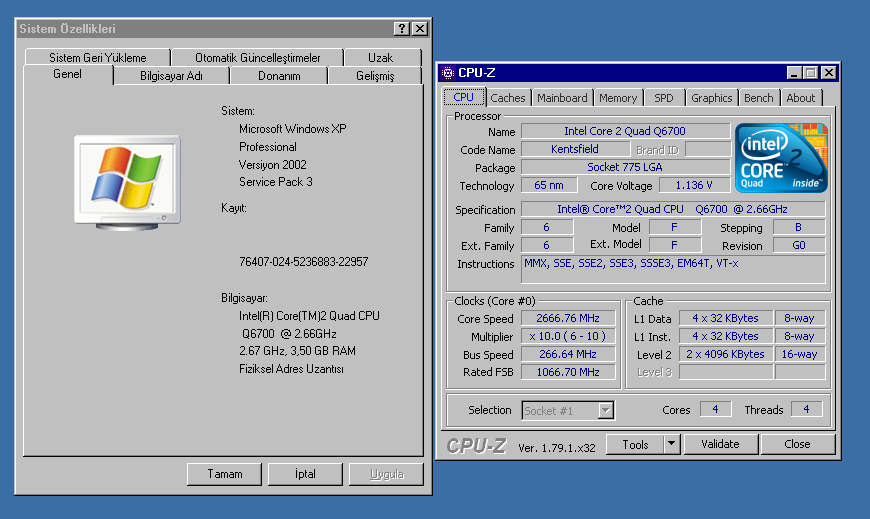Viewport: 870px width, 519px height.
Task: Click the Level 2 associativity 16-way
Action: click(800, 354)
